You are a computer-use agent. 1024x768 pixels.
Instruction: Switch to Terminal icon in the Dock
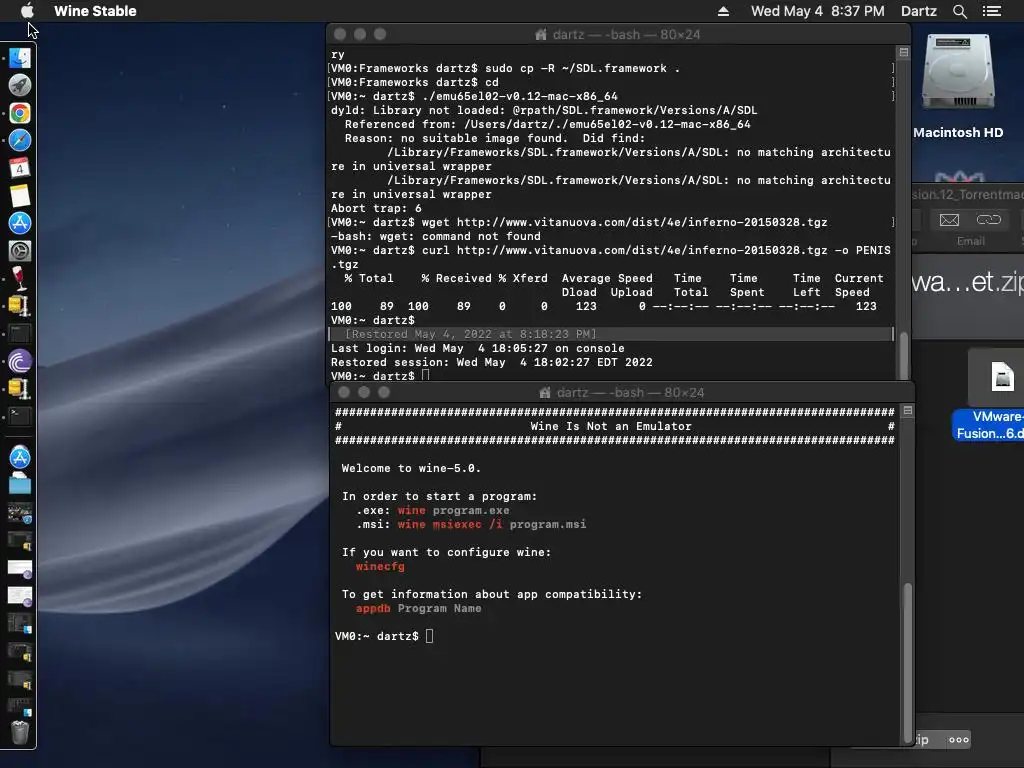(20, 416)
